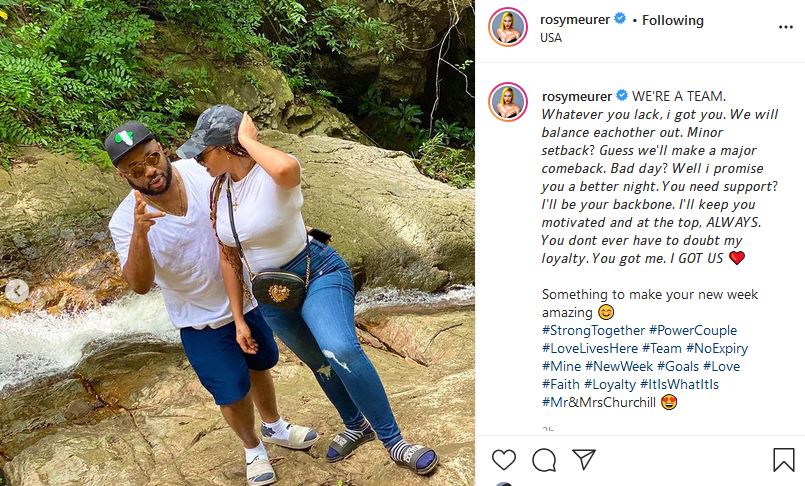805x486 pixels.
Task: Go to previous photo arrow
Action: tap(17, 291)
